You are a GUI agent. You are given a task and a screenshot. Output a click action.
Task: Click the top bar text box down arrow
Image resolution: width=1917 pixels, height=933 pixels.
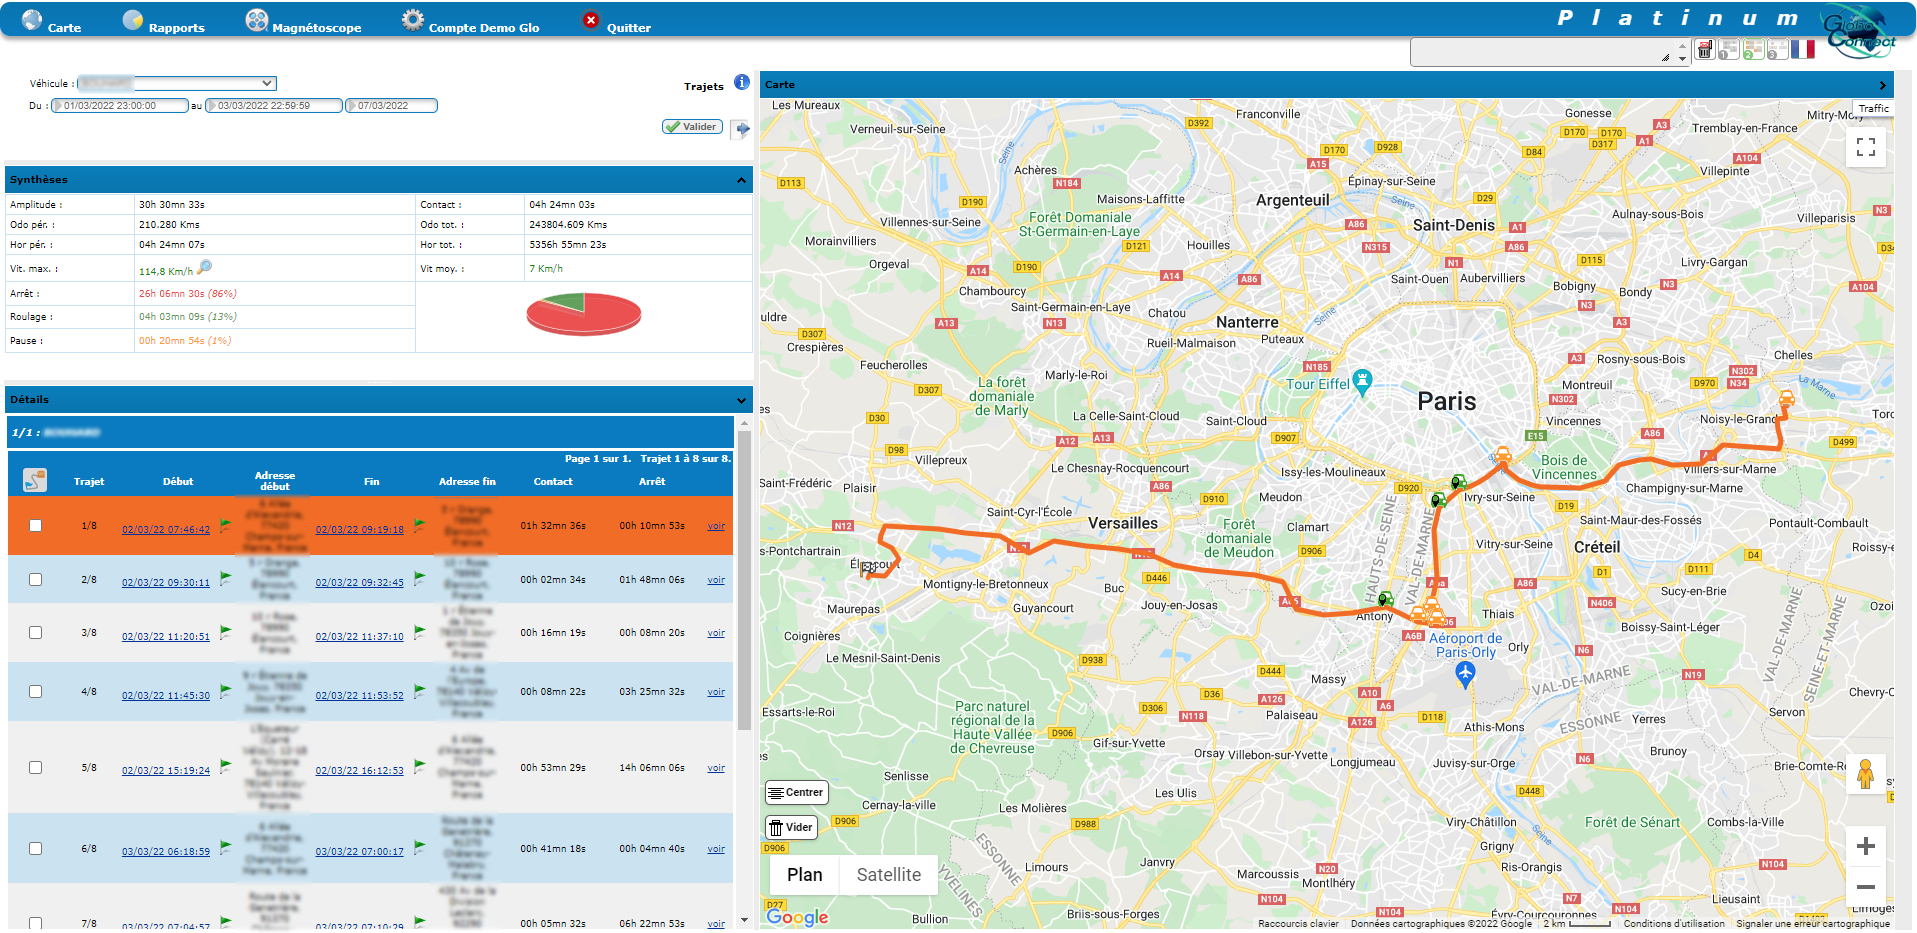[x=1682, y=58]
